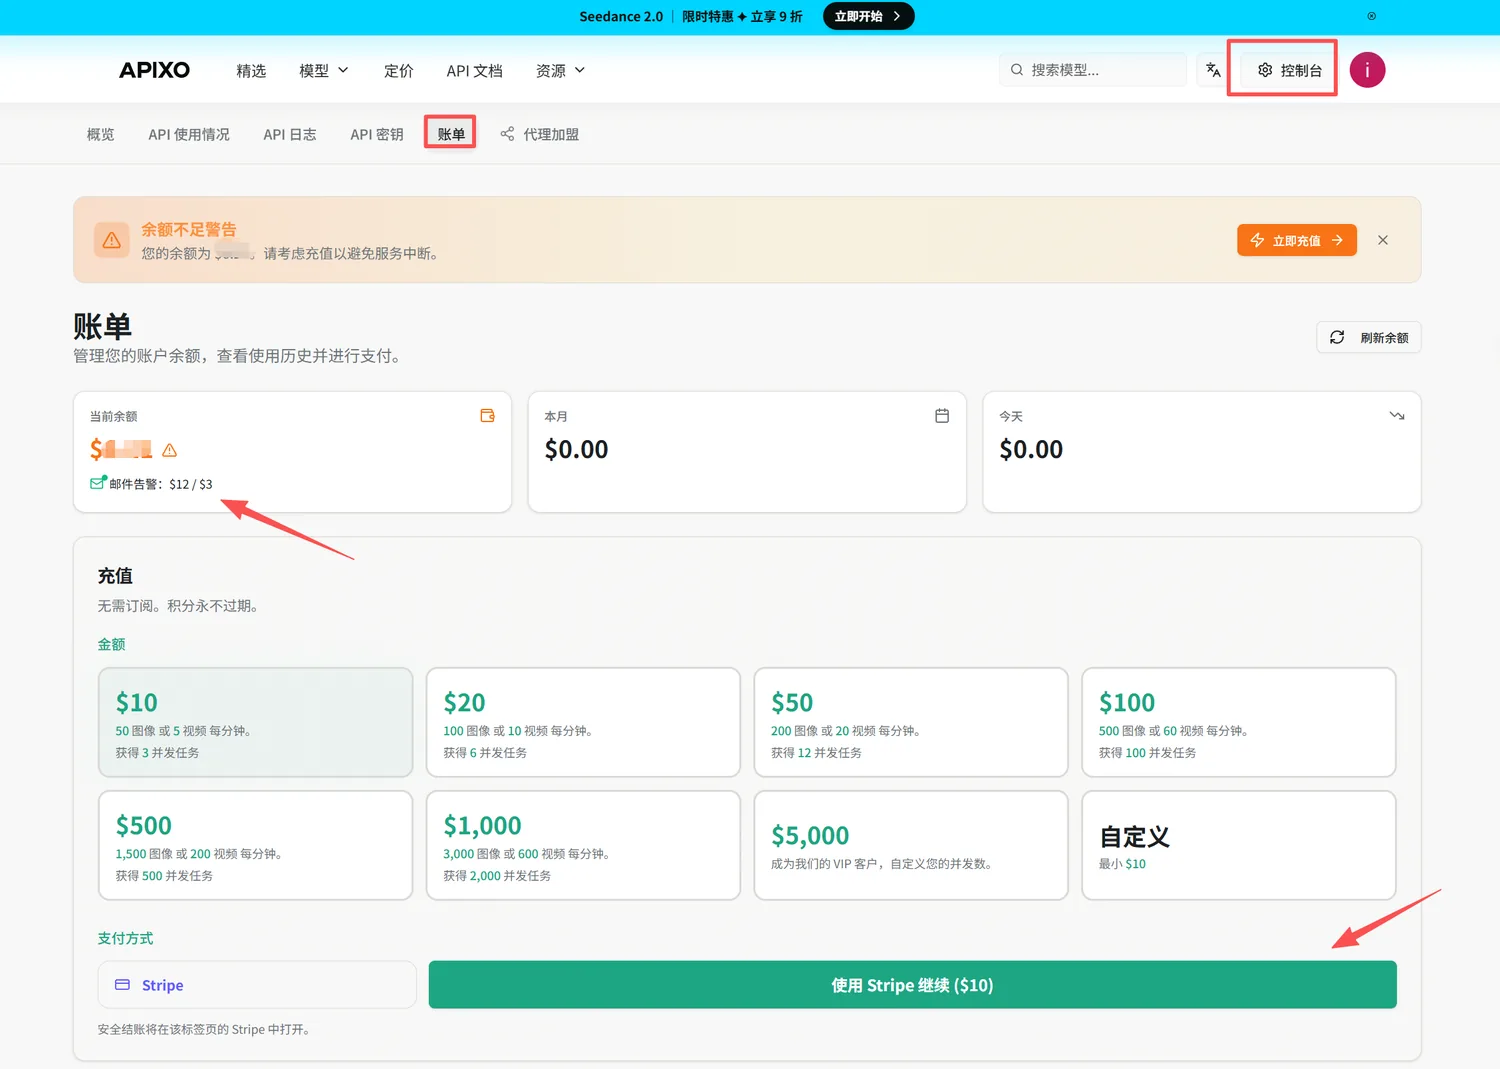1500x1069 pixels.
Task: Click the 邮件告警: $12 / $3 text
Action: pos(161,484)
